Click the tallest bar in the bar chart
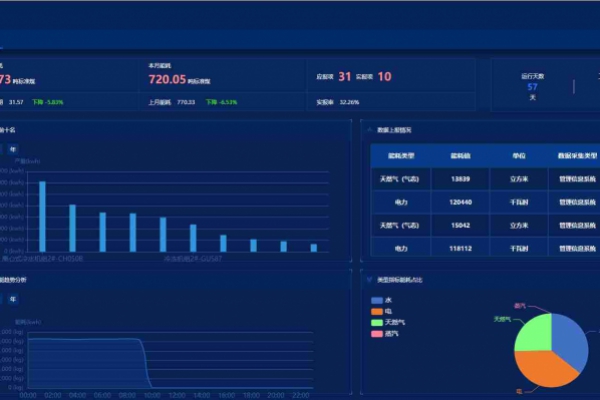This screenshot has height=400, width=600. click(x=42, y=216)
